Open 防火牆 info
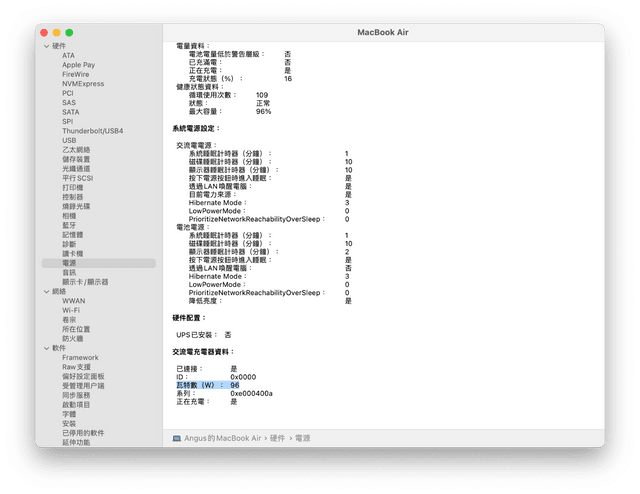 click(x=73, y=338)
